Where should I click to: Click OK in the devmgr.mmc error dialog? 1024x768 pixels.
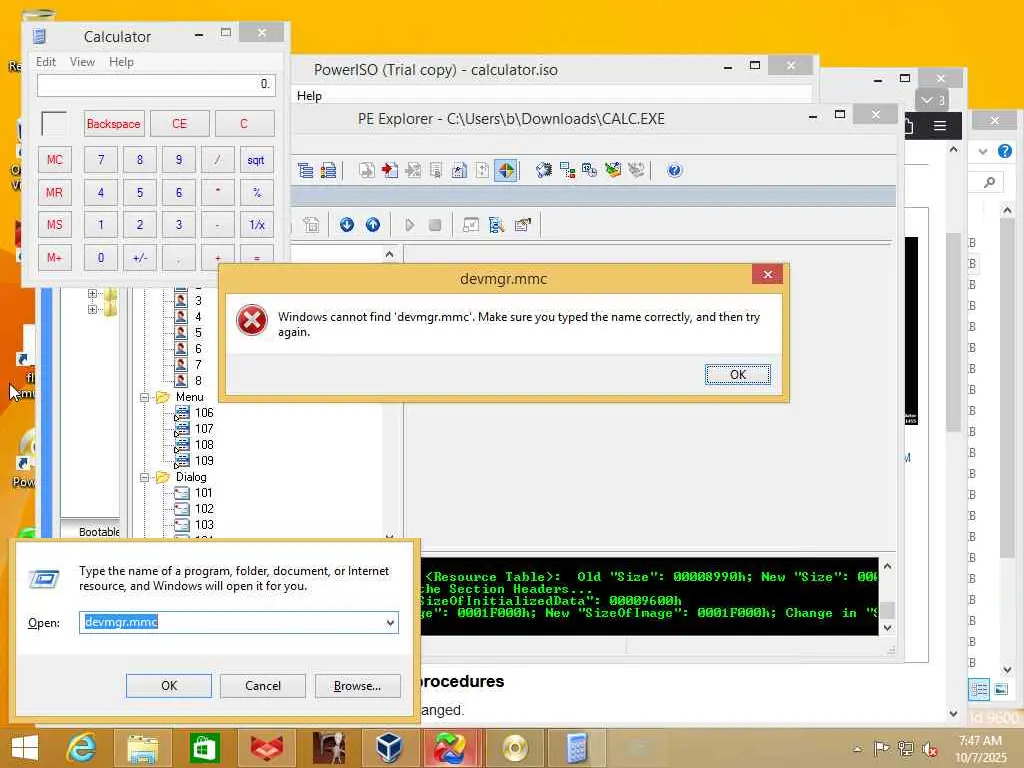(x=738, y=374)
